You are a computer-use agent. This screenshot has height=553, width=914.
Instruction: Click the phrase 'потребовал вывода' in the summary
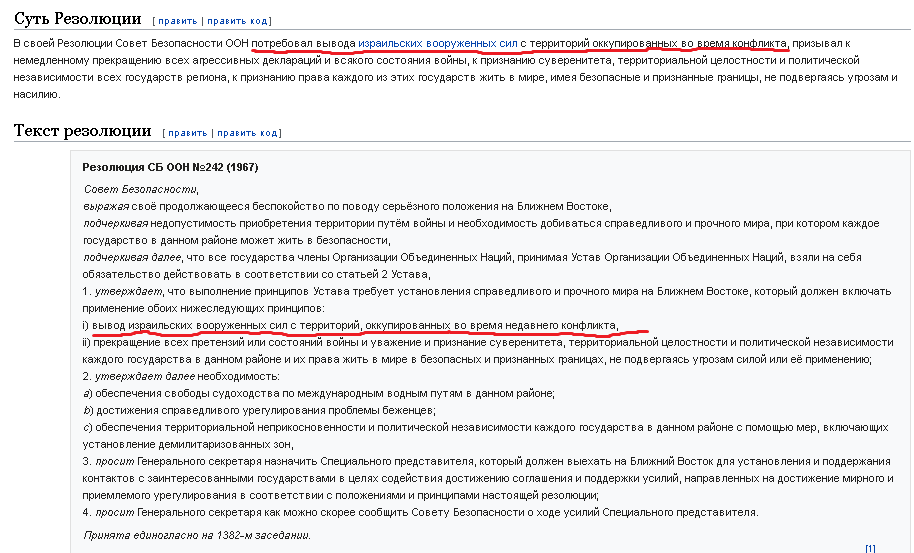pyautogui.click(x=303, y=43)
